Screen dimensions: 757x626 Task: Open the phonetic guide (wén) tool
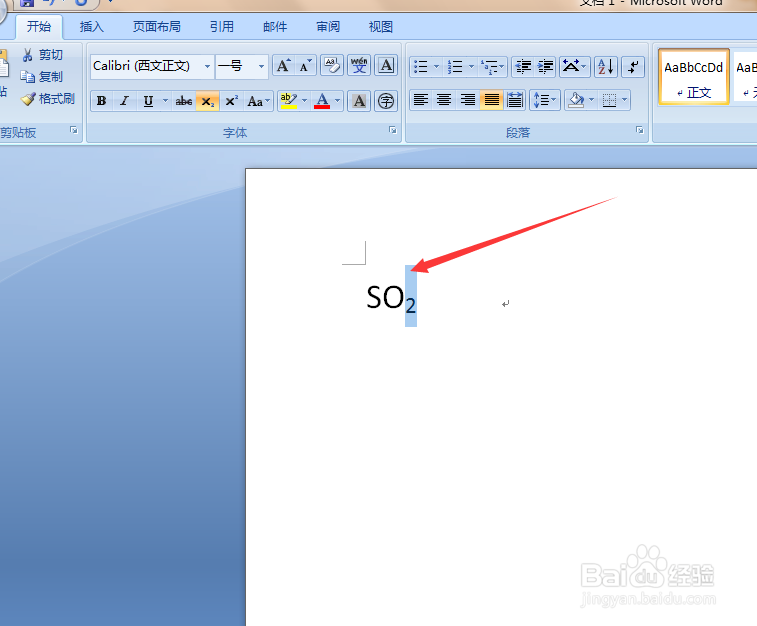click(359, 66)
